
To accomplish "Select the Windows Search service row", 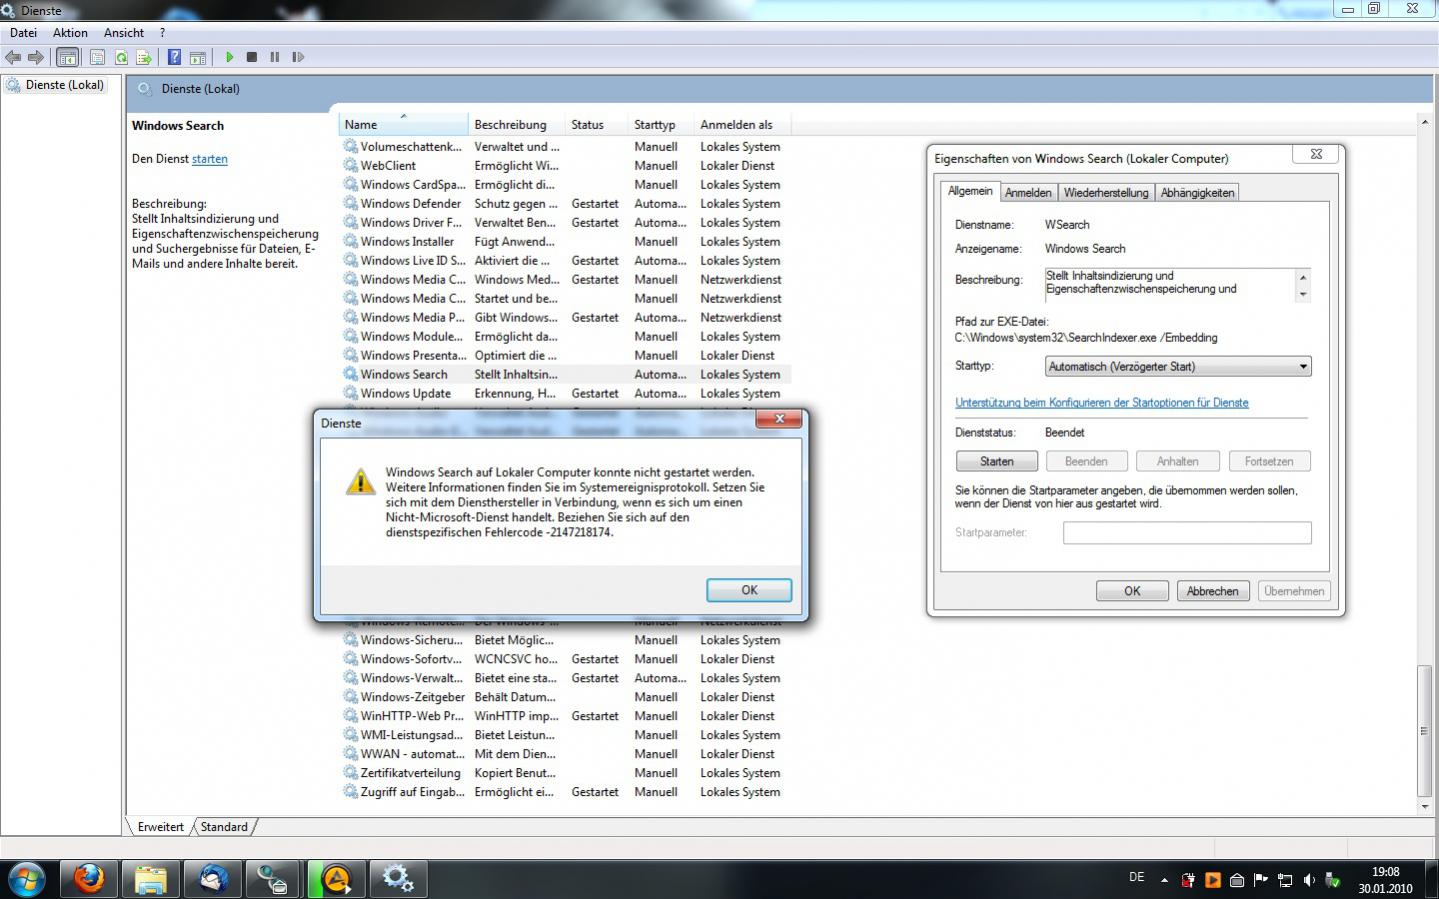I will [565, 374].
